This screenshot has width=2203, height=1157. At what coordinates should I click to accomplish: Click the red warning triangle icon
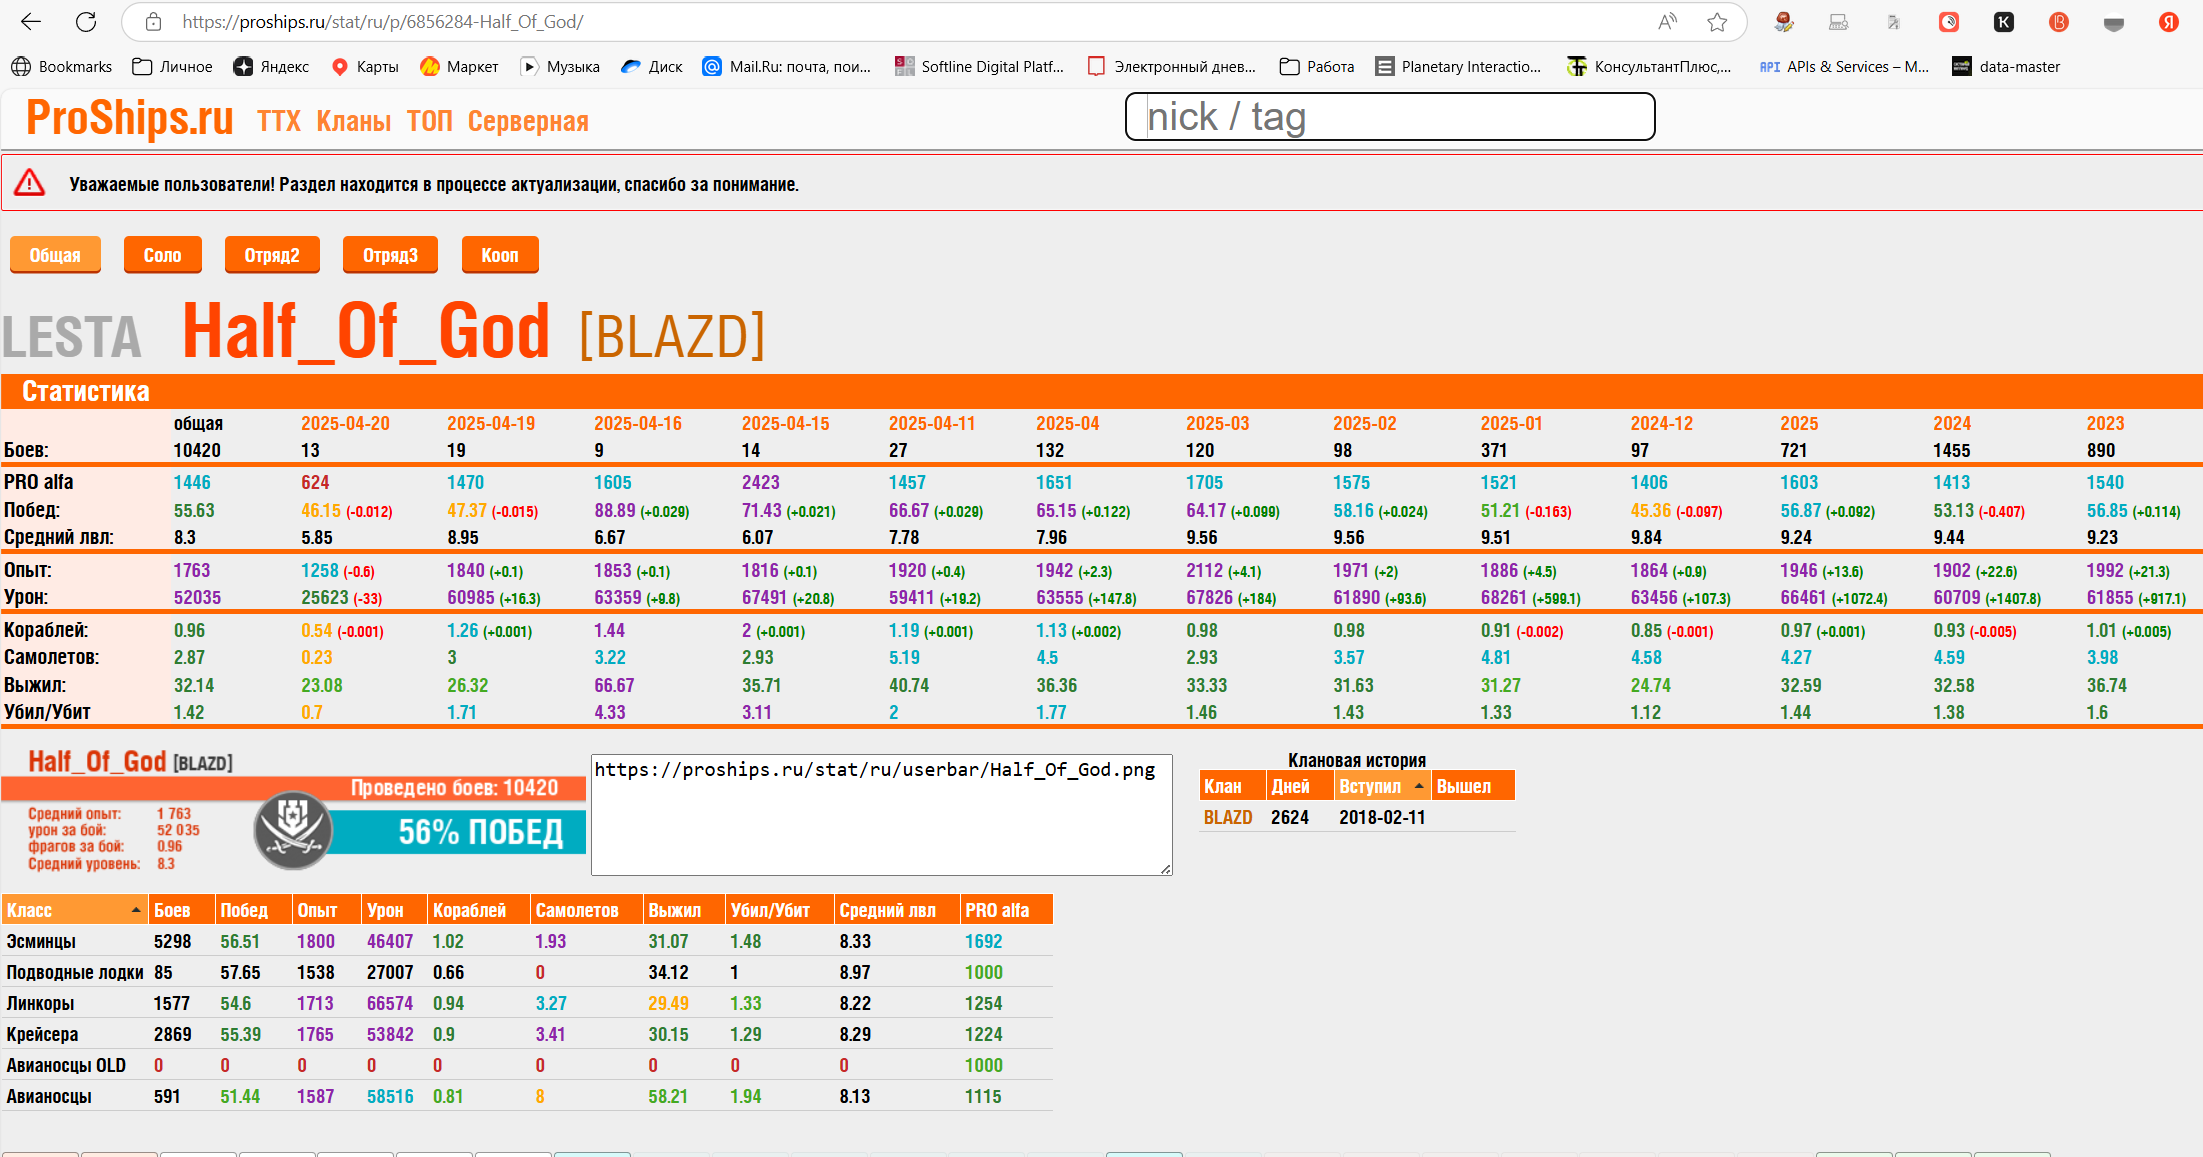click(x=30, y=183)
